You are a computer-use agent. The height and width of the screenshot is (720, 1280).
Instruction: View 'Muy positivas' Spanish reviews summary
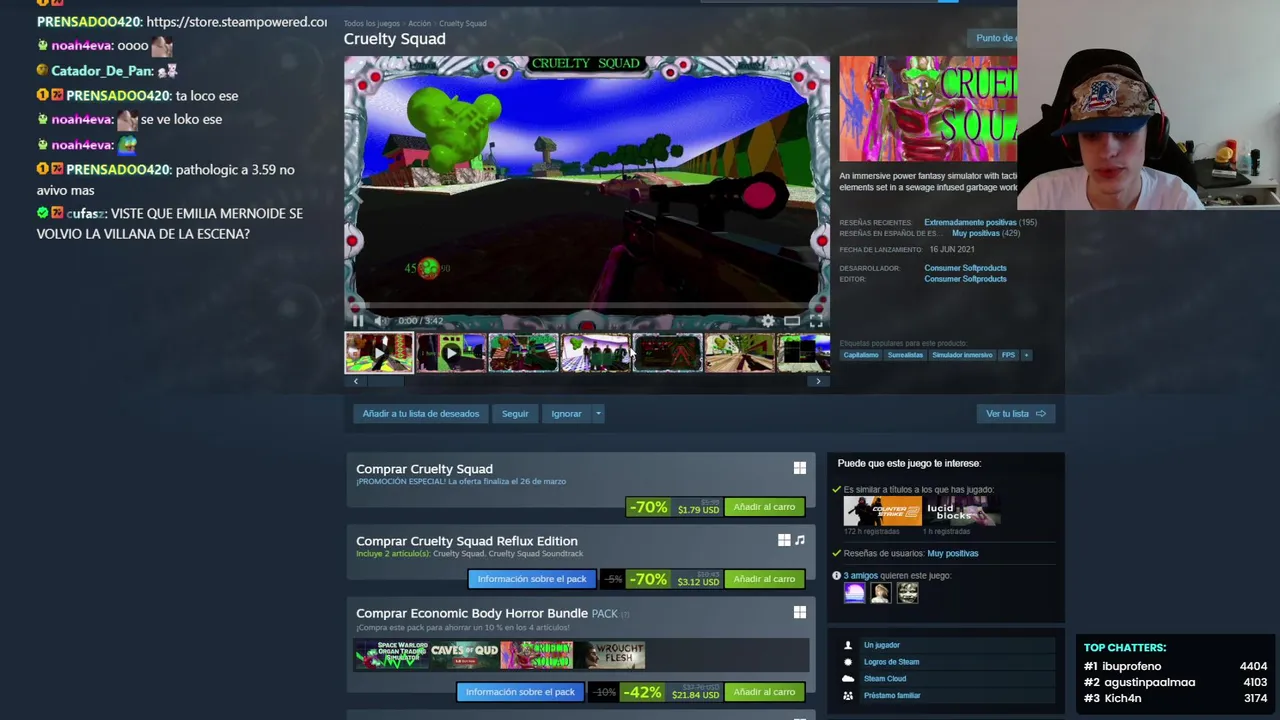975,233
